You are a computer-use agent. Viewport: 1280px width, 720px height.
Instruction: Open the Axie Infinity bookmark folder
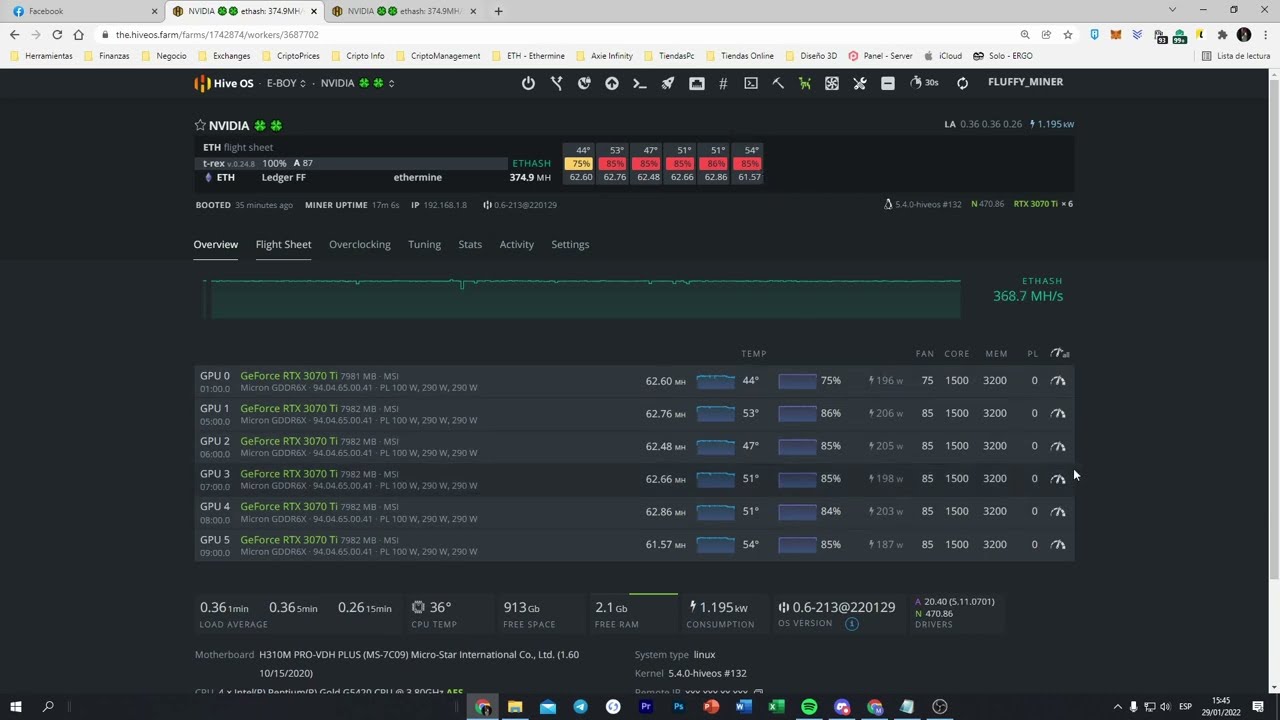coord(604,56)
